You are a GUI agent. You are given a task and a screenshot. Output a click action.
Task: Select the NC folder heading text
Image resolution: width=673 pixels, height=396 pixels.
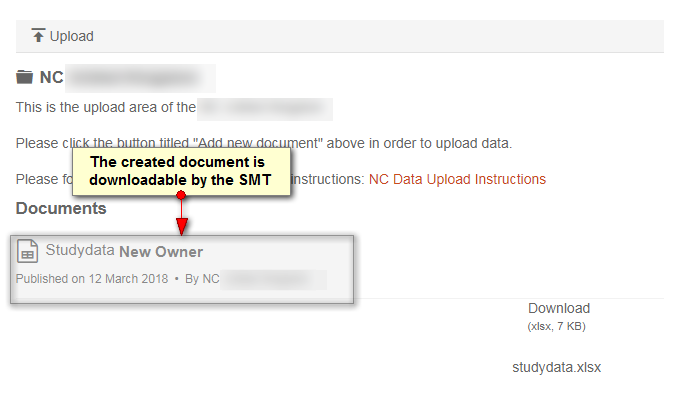(x=52, y=78)
